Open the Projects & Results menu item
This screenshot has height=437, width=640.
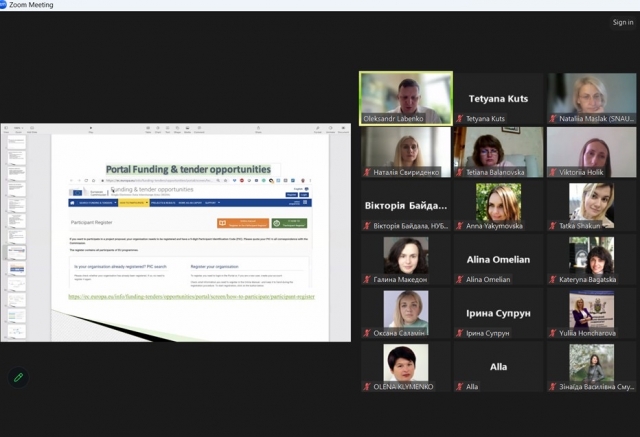coord(163,203)
